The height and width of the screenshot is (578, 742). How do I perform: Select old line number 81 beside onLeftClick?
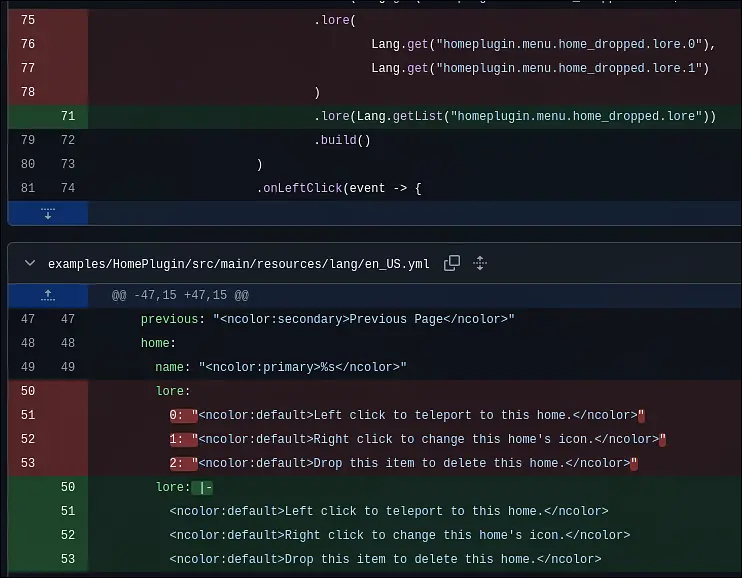point(28,188)
